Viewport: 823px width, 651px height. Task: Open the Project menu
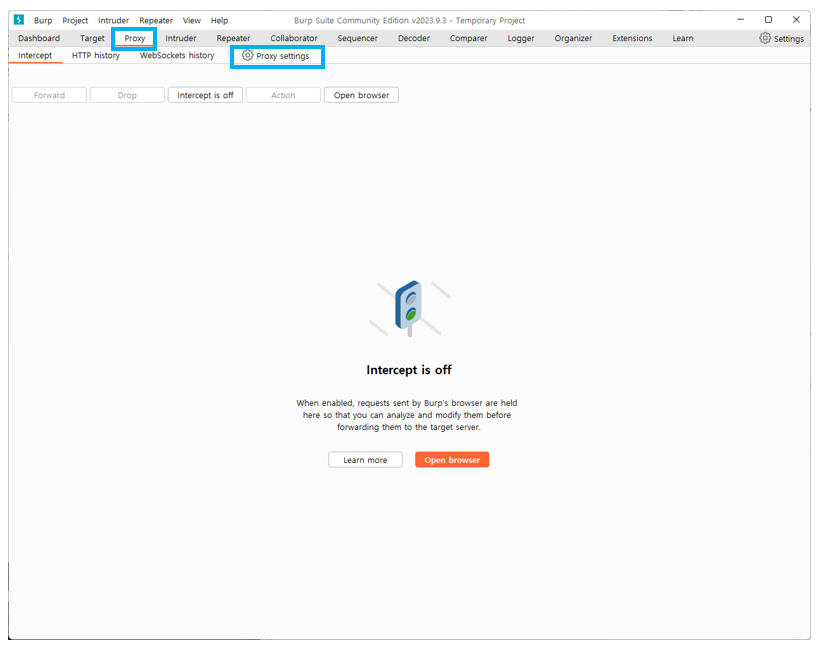75,20
